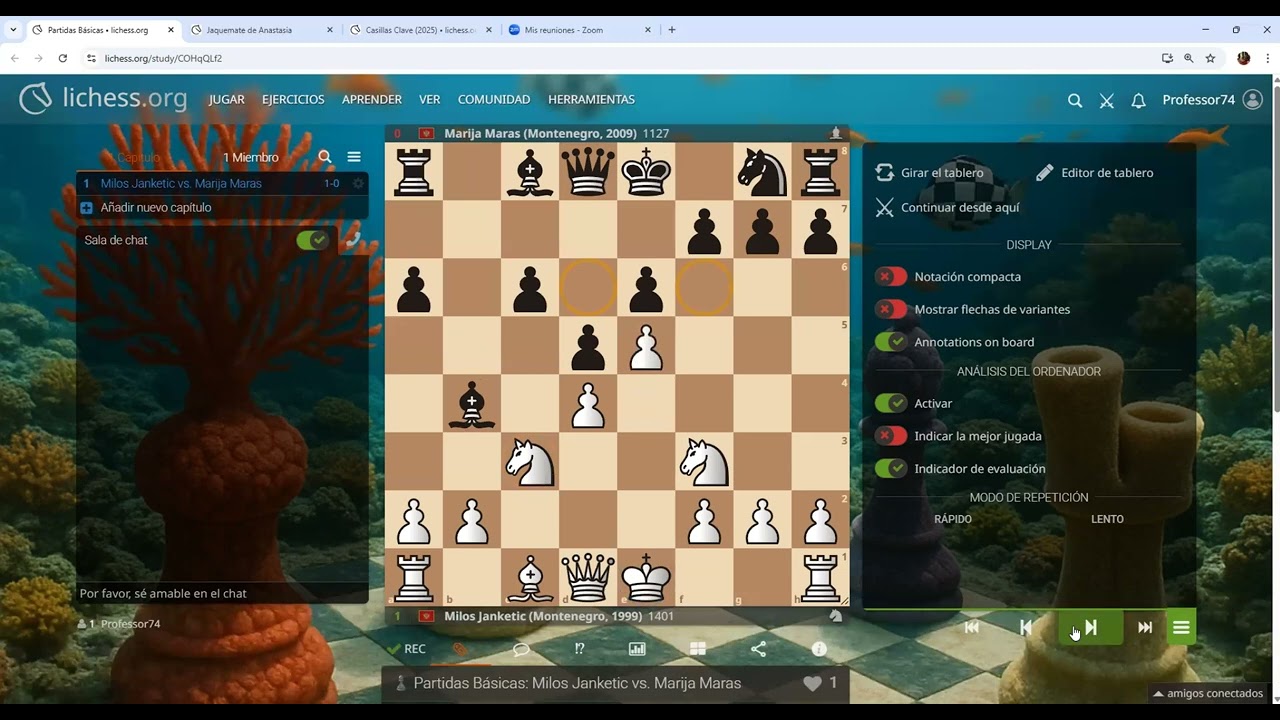Toggle Indicador de evaluación switch
Screen dimensions: 1280x720
click(890, 469)
